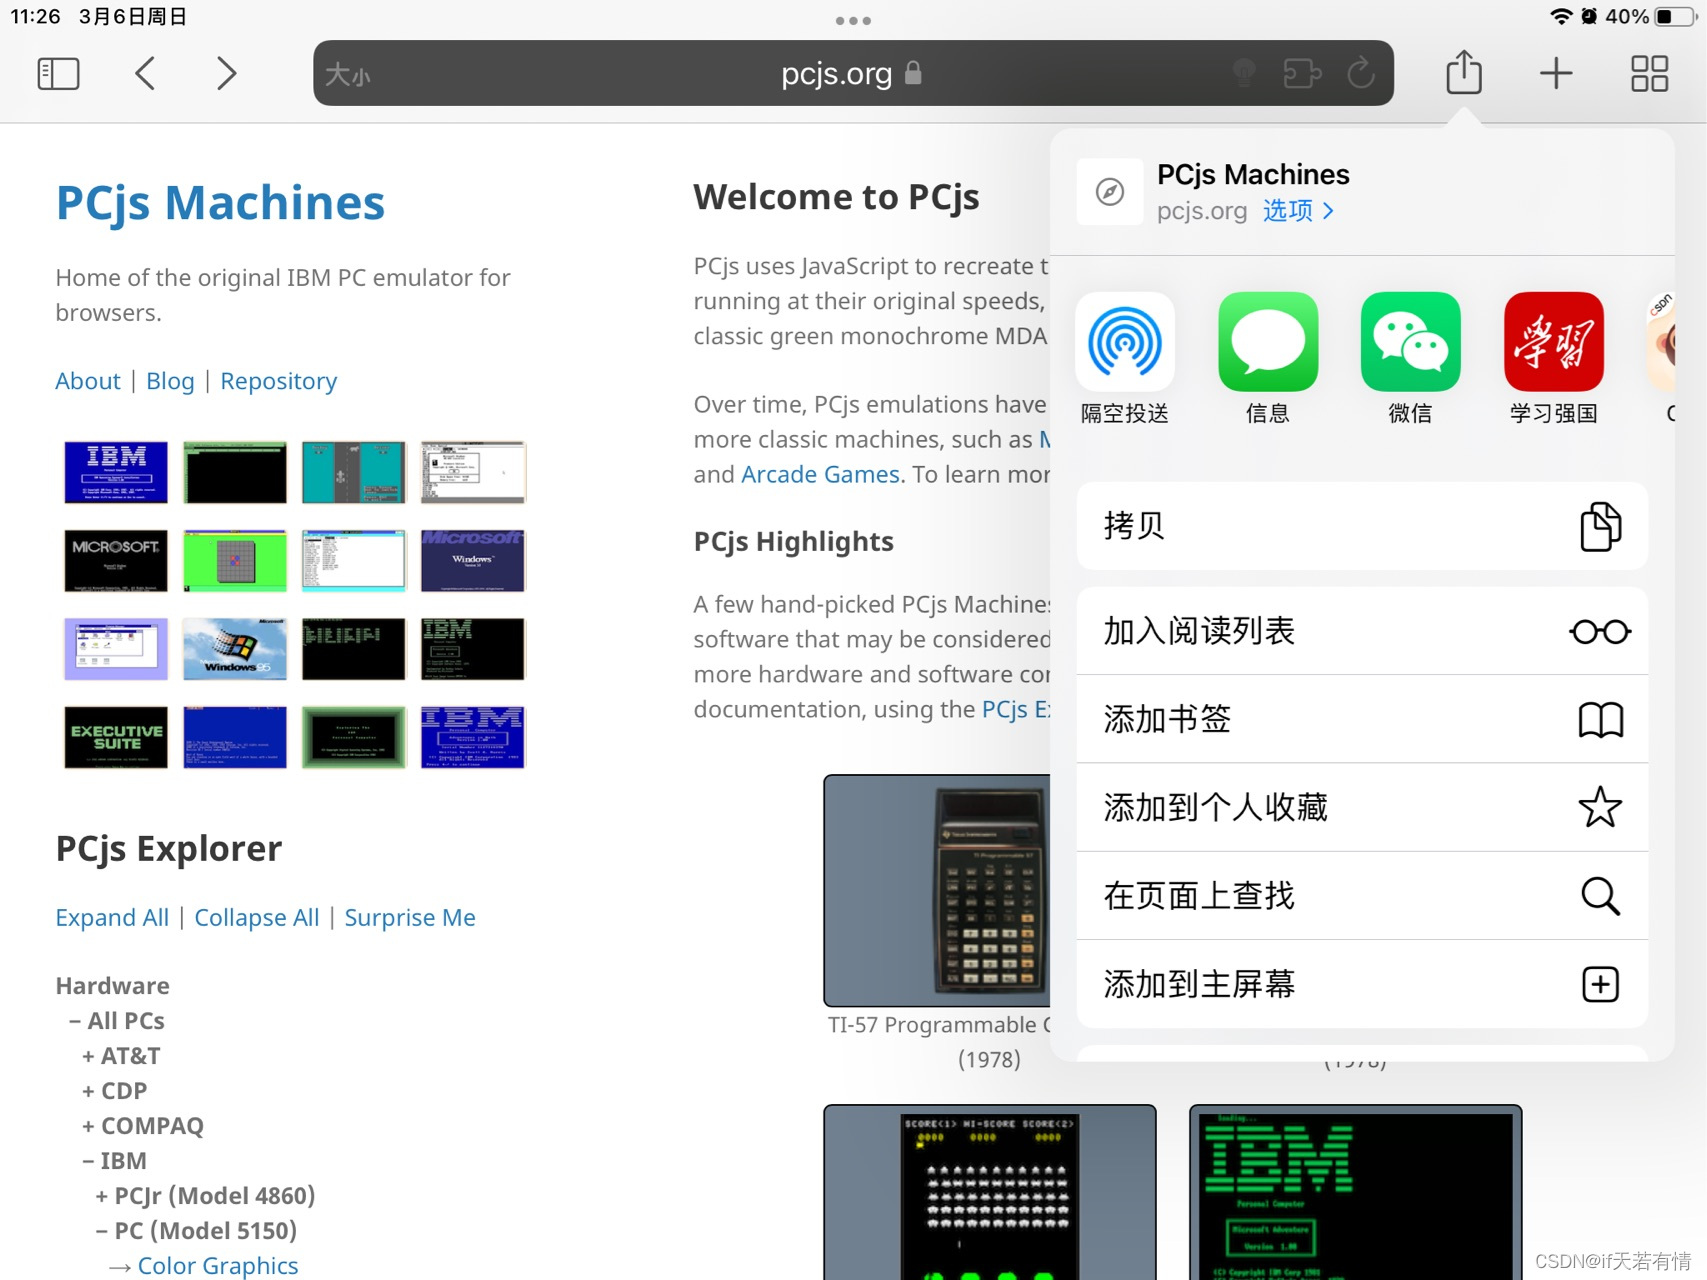This screenshot has height=1280, width=1707.
Task: Click Collapse All in PCjs Explorer
Action: point(257,918)
